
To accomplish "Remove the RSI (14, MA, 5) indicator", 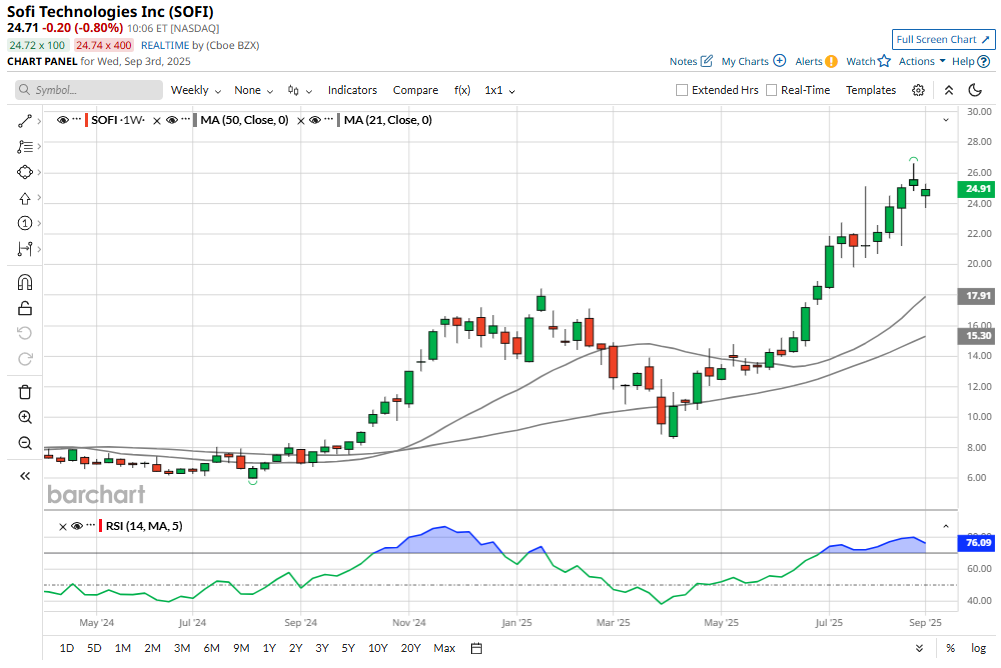I will pos(63,526).
